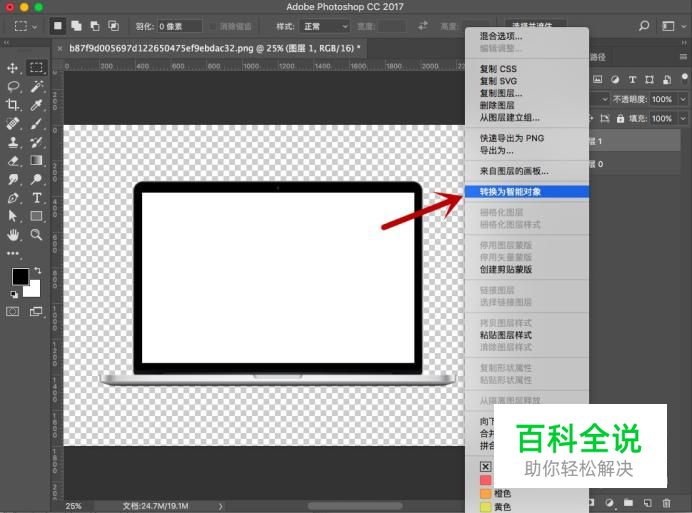
Task: Filter layers by adjustment layers icon
Action: [x=615, y=79]
